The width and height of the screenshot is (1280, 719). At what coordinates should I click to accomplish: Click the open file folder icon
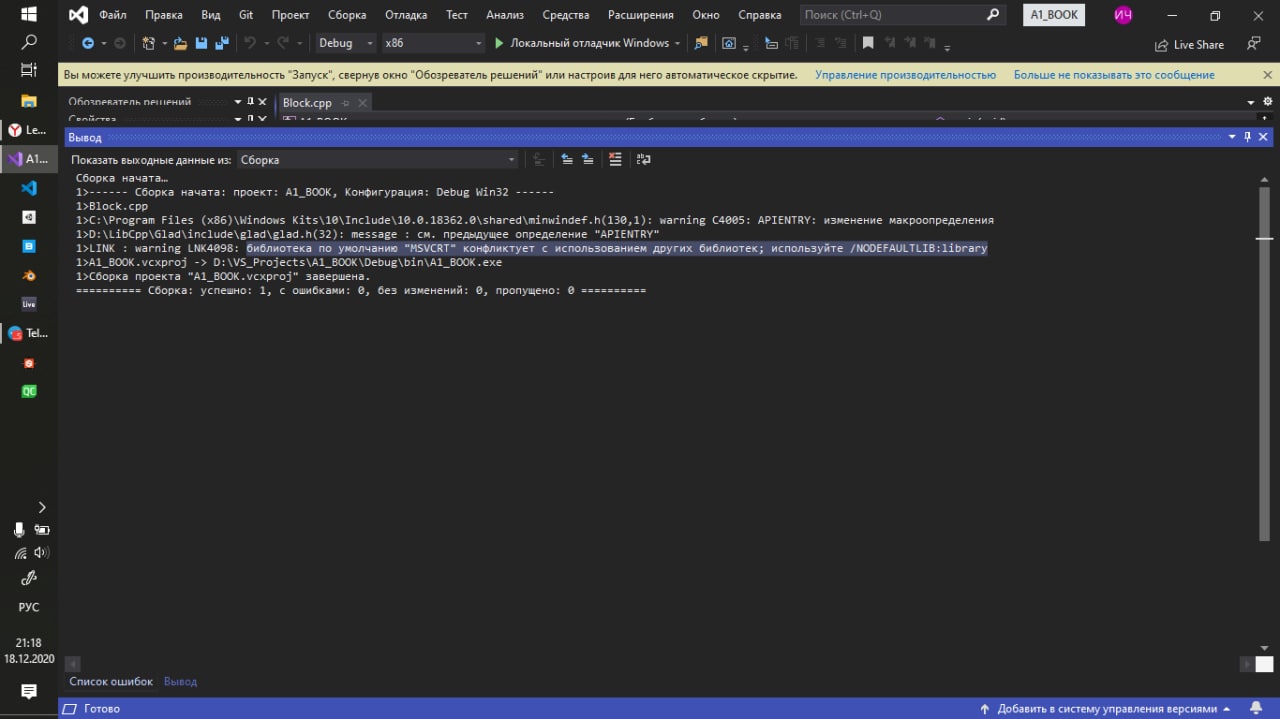pos(180,43)
